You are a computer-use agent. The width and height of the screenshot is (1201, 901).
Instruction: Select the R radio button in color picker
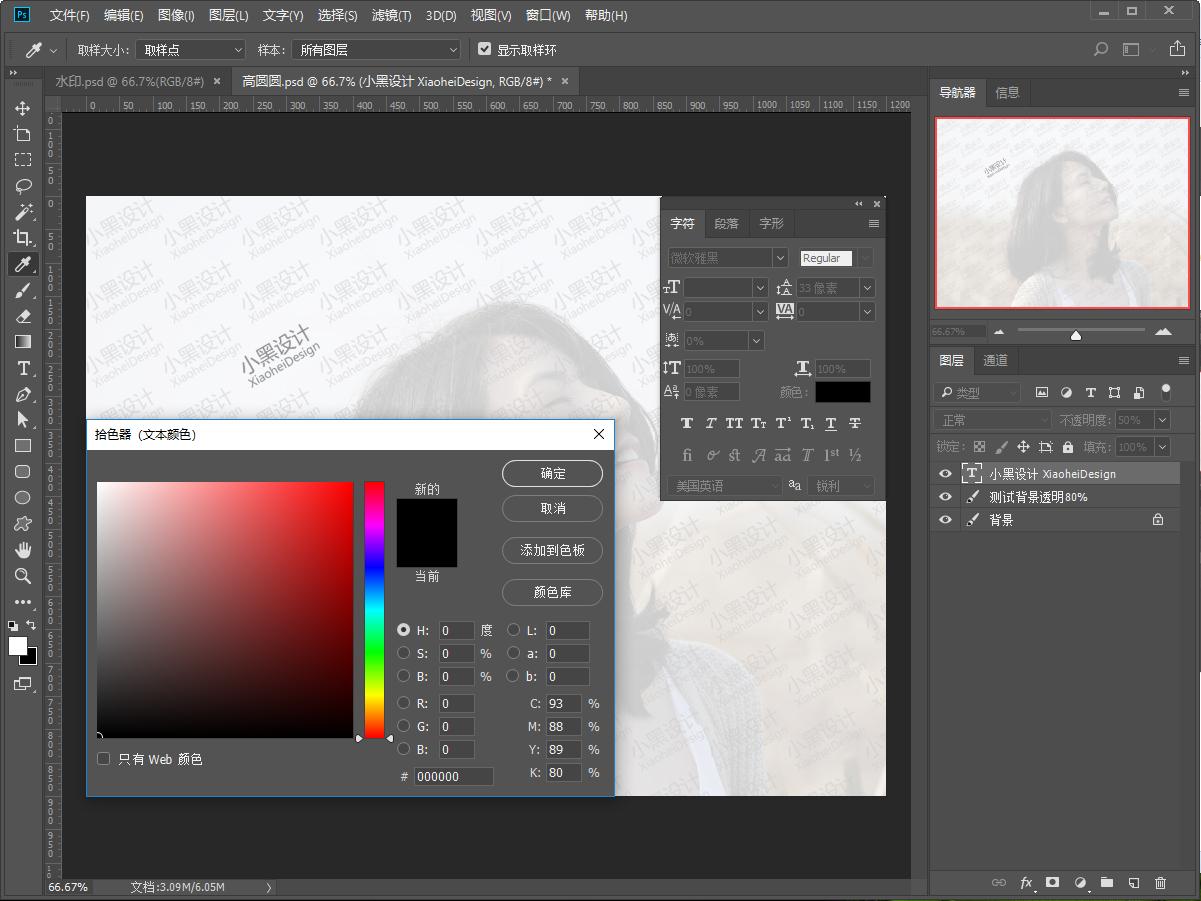point(404,703)
